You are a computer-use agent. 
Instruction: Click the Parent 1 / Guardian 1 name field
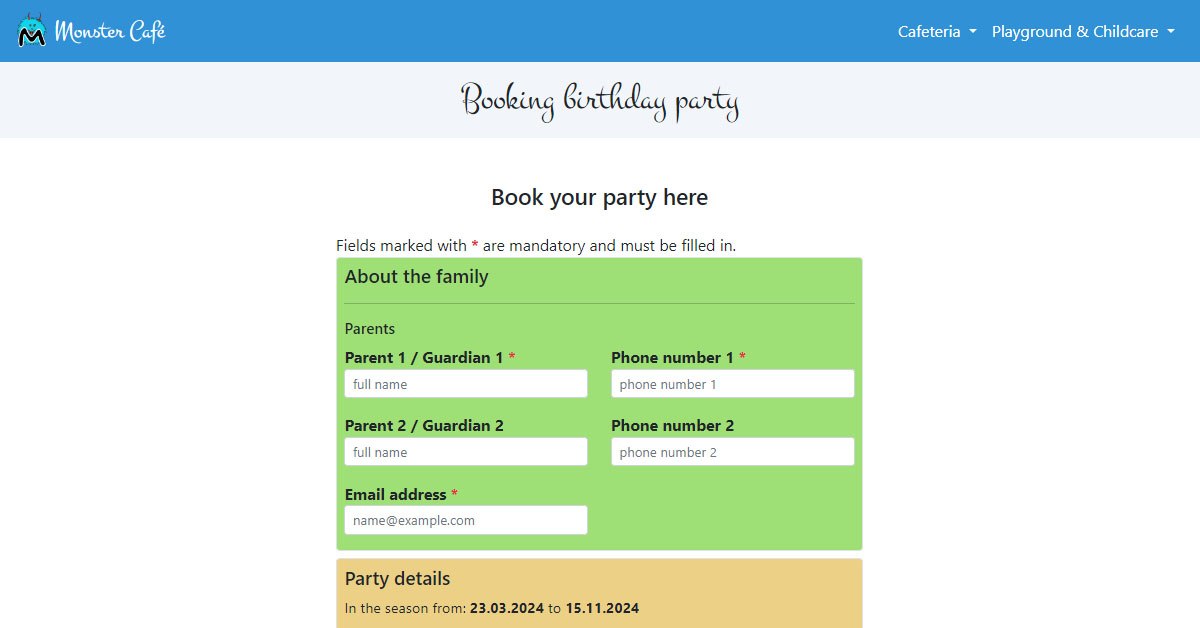coord(465,383)
